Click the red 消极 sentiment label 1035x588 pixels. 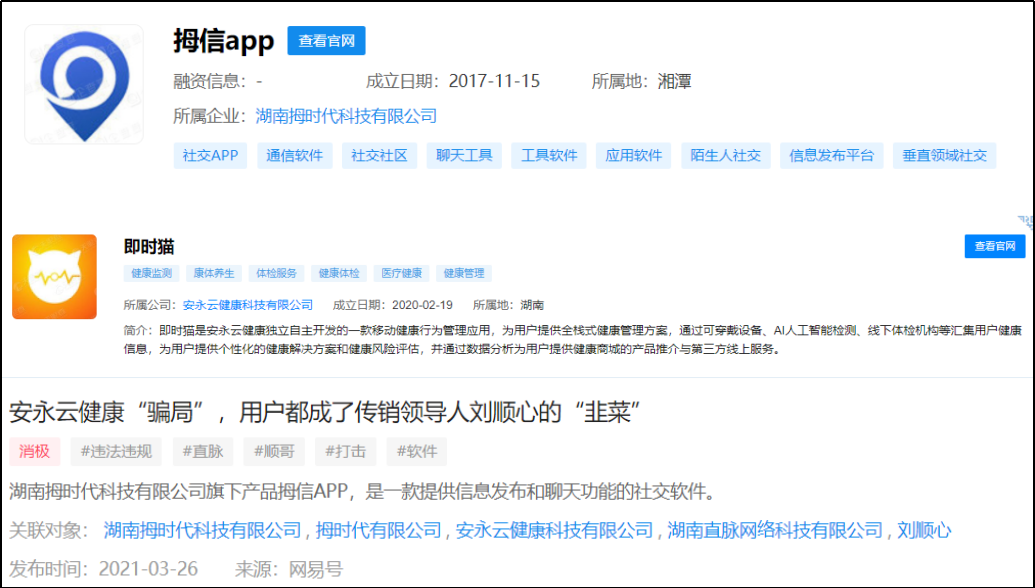point(34,451)
